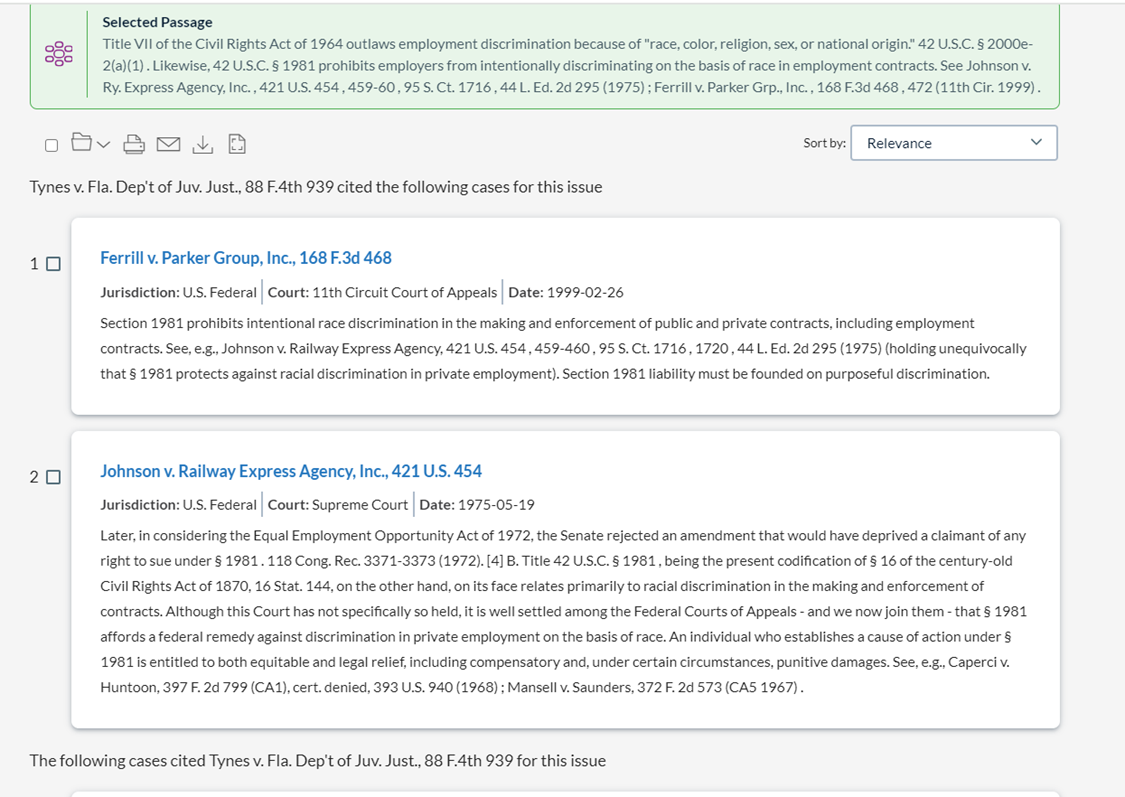Open Johnson v. Railway Express Agency case link
The width and height of the screenshot is (1125, 797).
(291, 471)
